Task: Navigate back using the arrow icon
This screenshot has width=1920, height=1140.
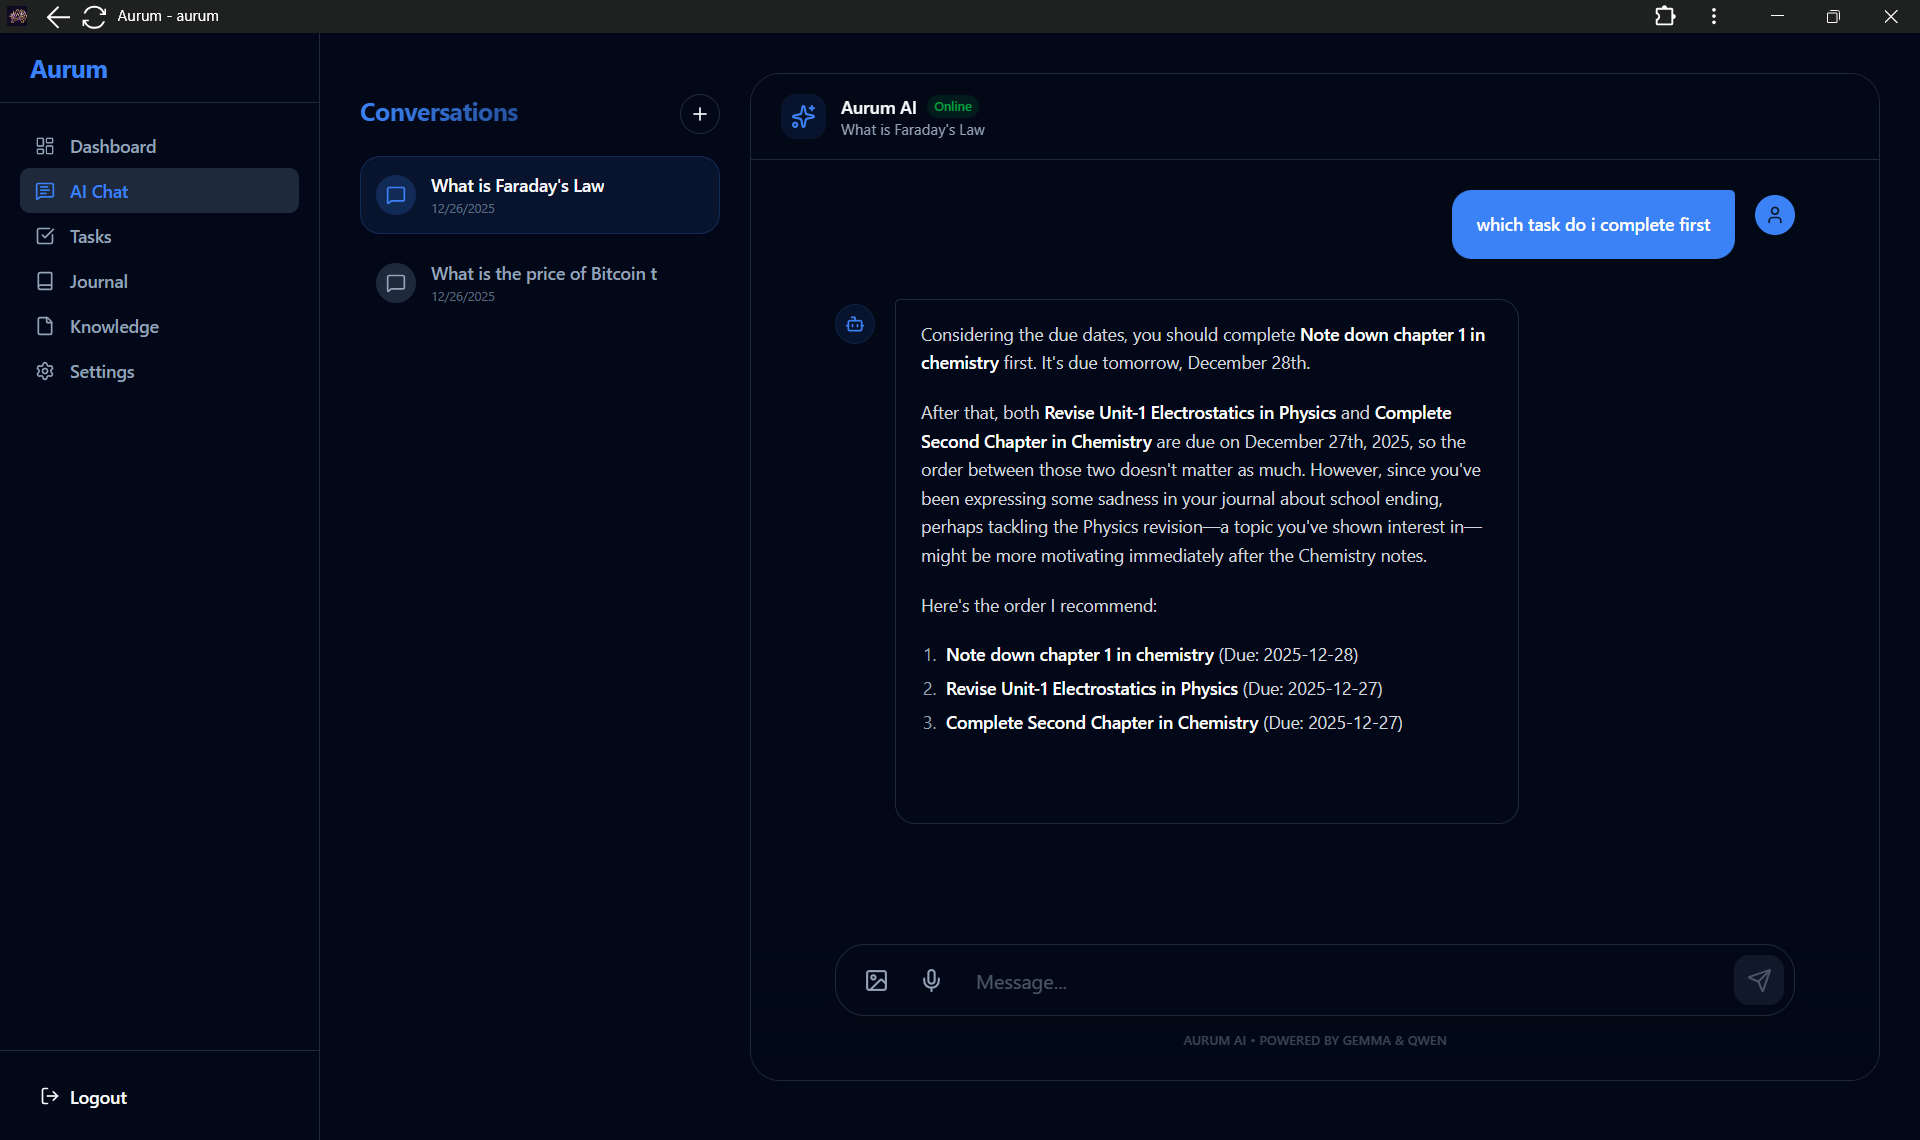Action: click(x=58, y=17)
